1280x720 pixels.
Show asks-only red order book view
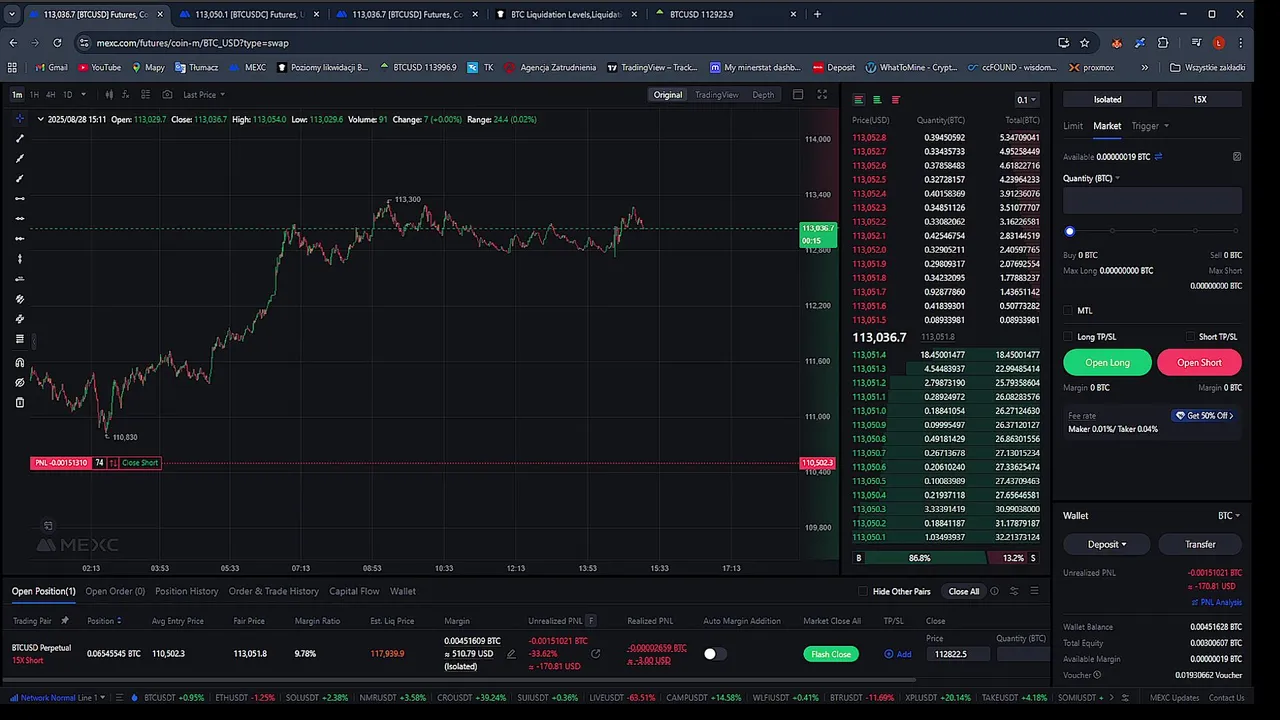tap(896, 100)
